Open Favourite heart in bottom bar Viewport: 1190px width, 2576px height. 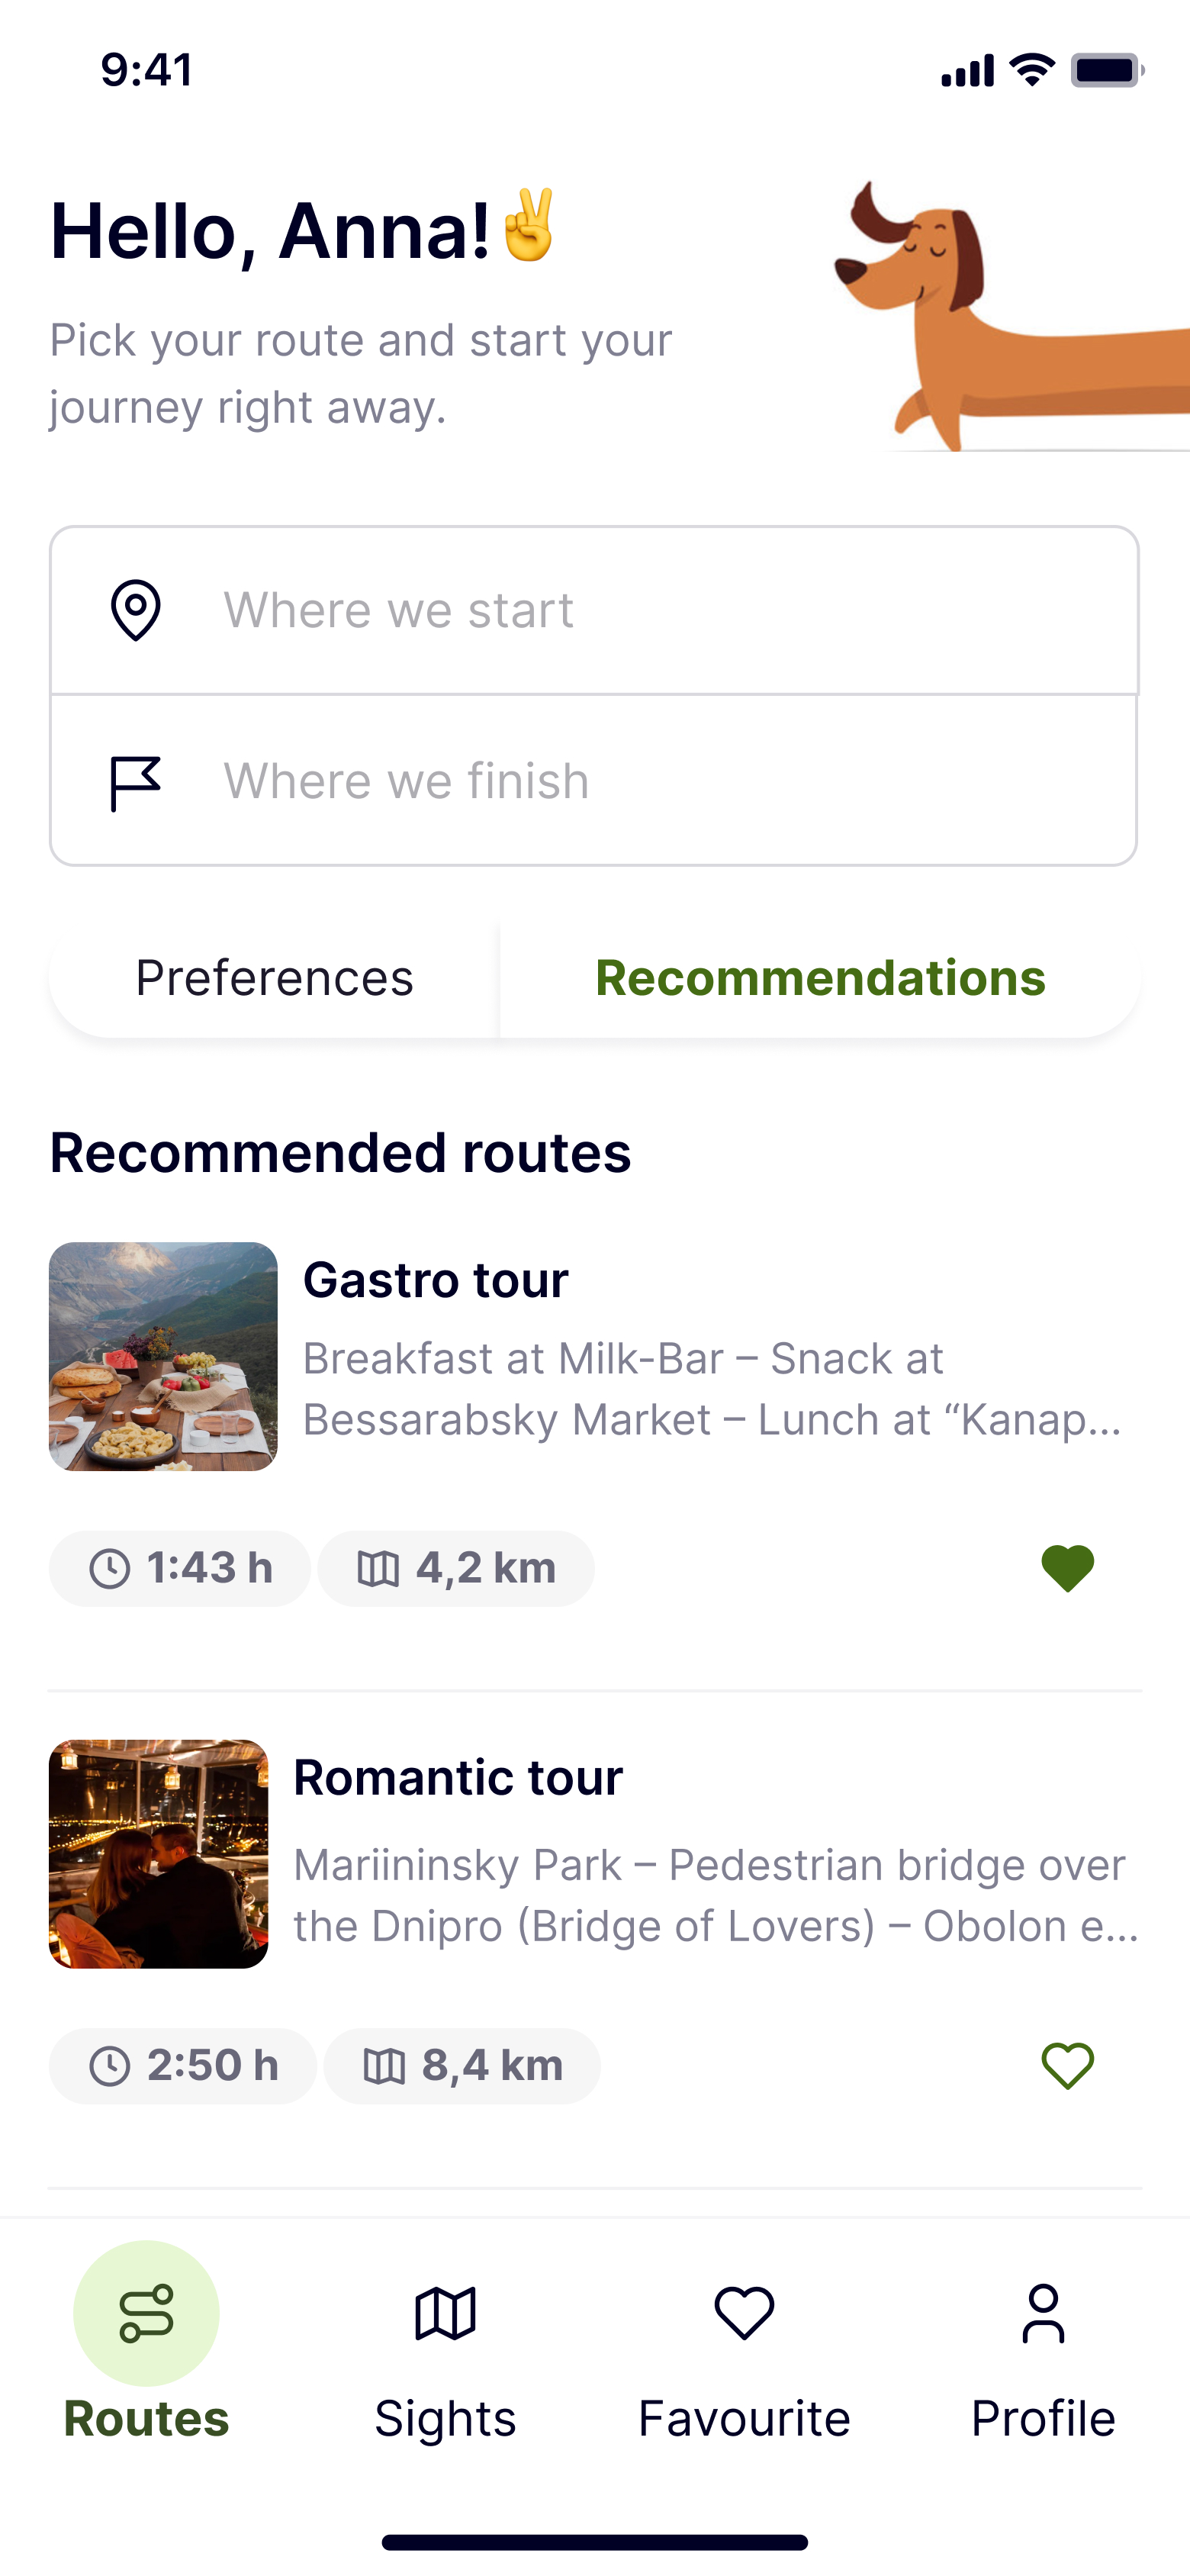[744, 2313]
